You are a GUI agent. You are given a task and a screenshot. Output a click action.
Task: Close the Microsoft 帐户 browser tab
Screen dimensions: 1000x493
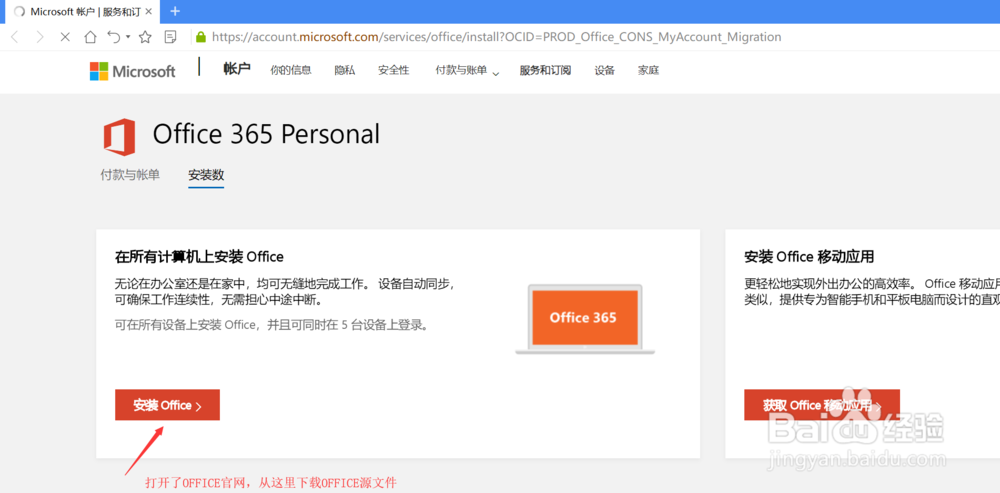(149, 11)
